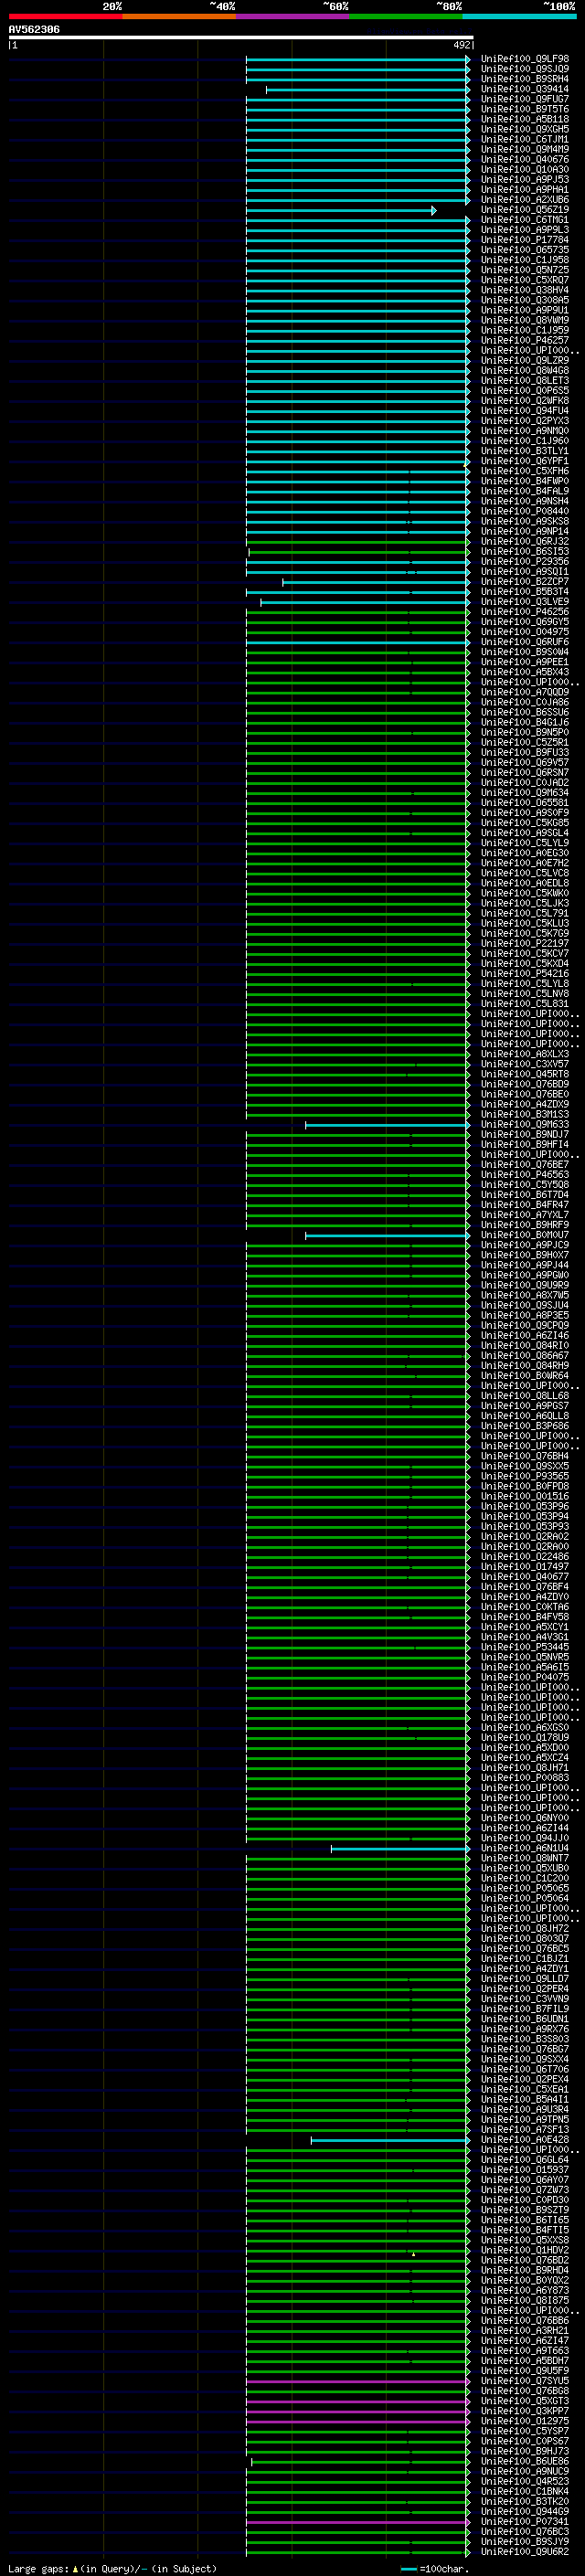Screen dimensions: 585x2576
Task: Select UniRef100_P93565 label
Action: tap(525, 1477)
